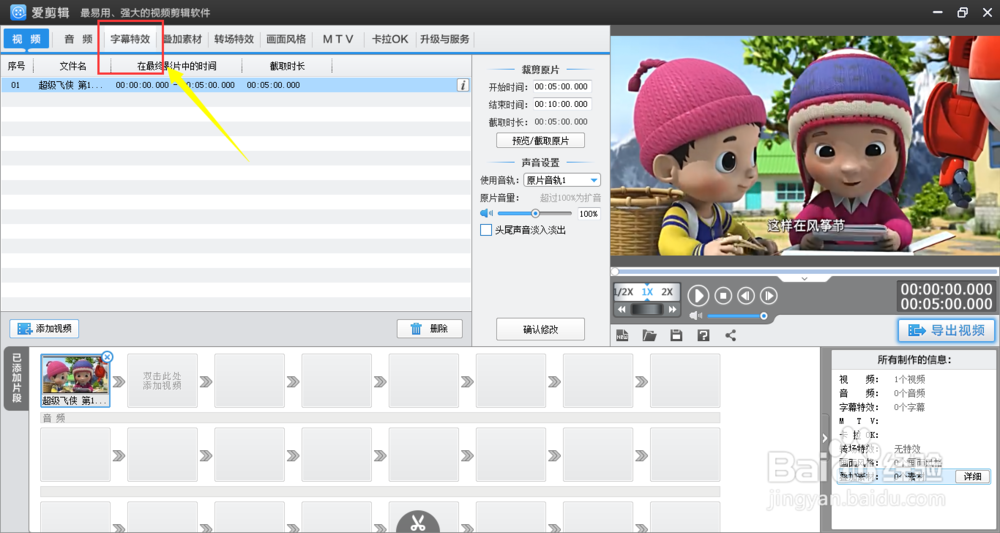Click the scissors cut icon
This screenshot has height=533, width=1000.
[x=418, y=522]
